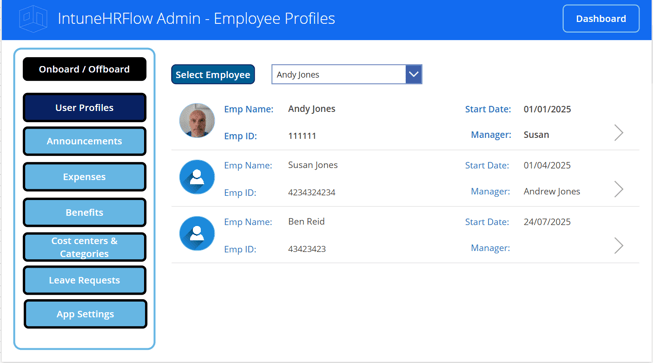Go to the Dashboard
The image size is (653, 363).
point(601,19)
